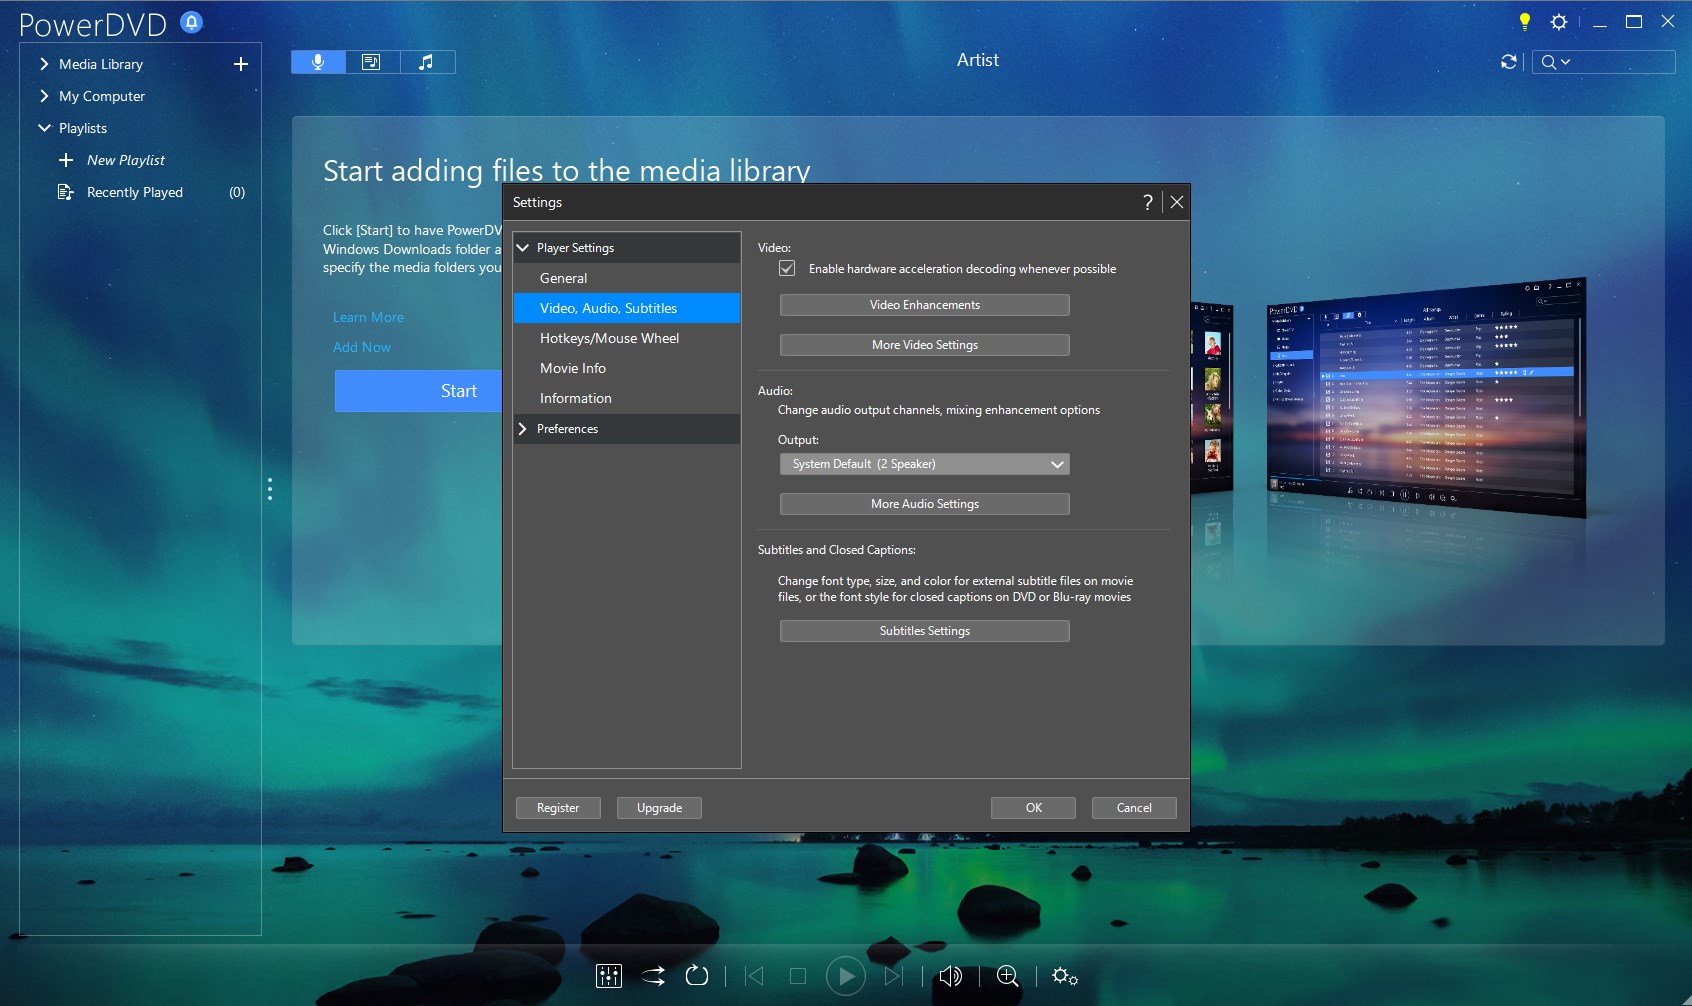Expand the Media Library tree
1692x1006 pixels.
(x=45, y=64)
